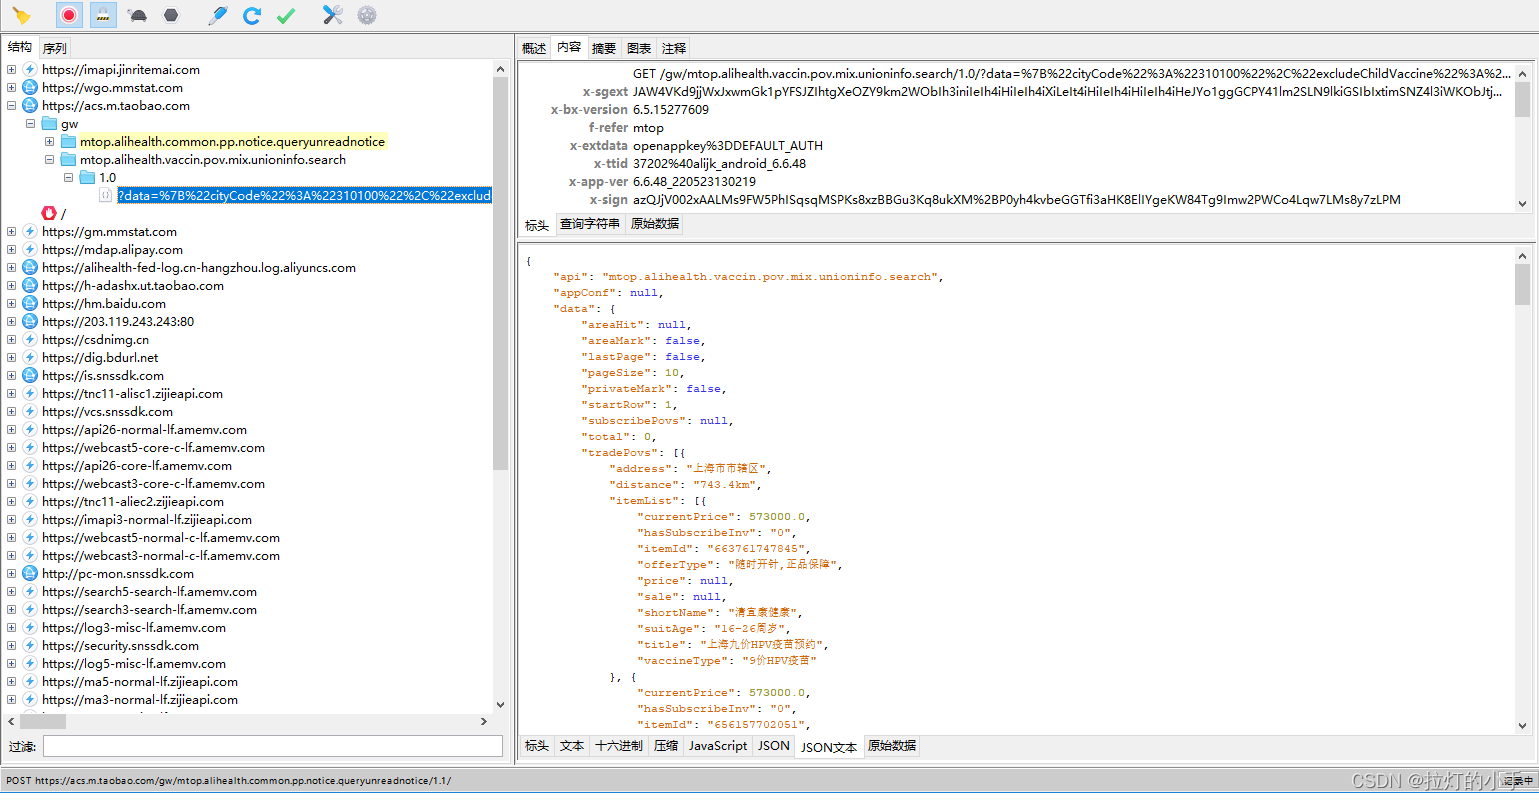
Task: Click the globe icon beside pc-mon.snssdk.com
Action: point(30,574)
